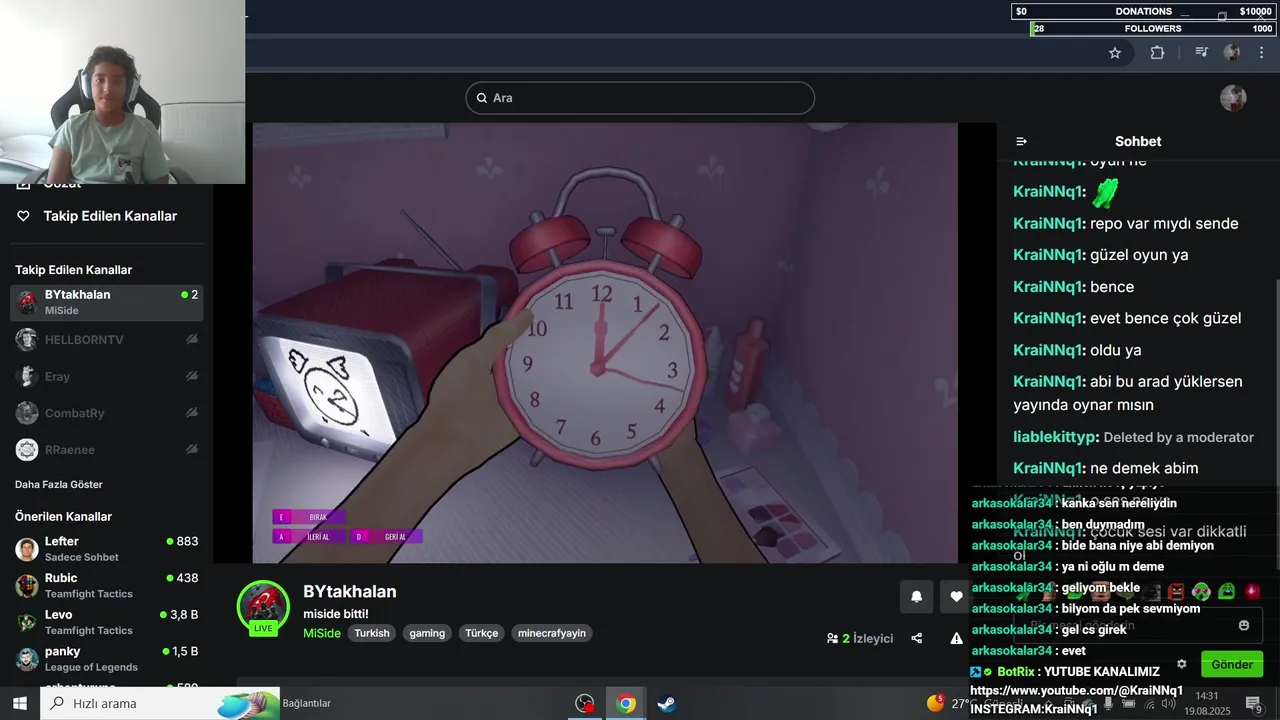Select the gaming tag
This screenshot has height=720, width=1280.
tap(427, 633)
